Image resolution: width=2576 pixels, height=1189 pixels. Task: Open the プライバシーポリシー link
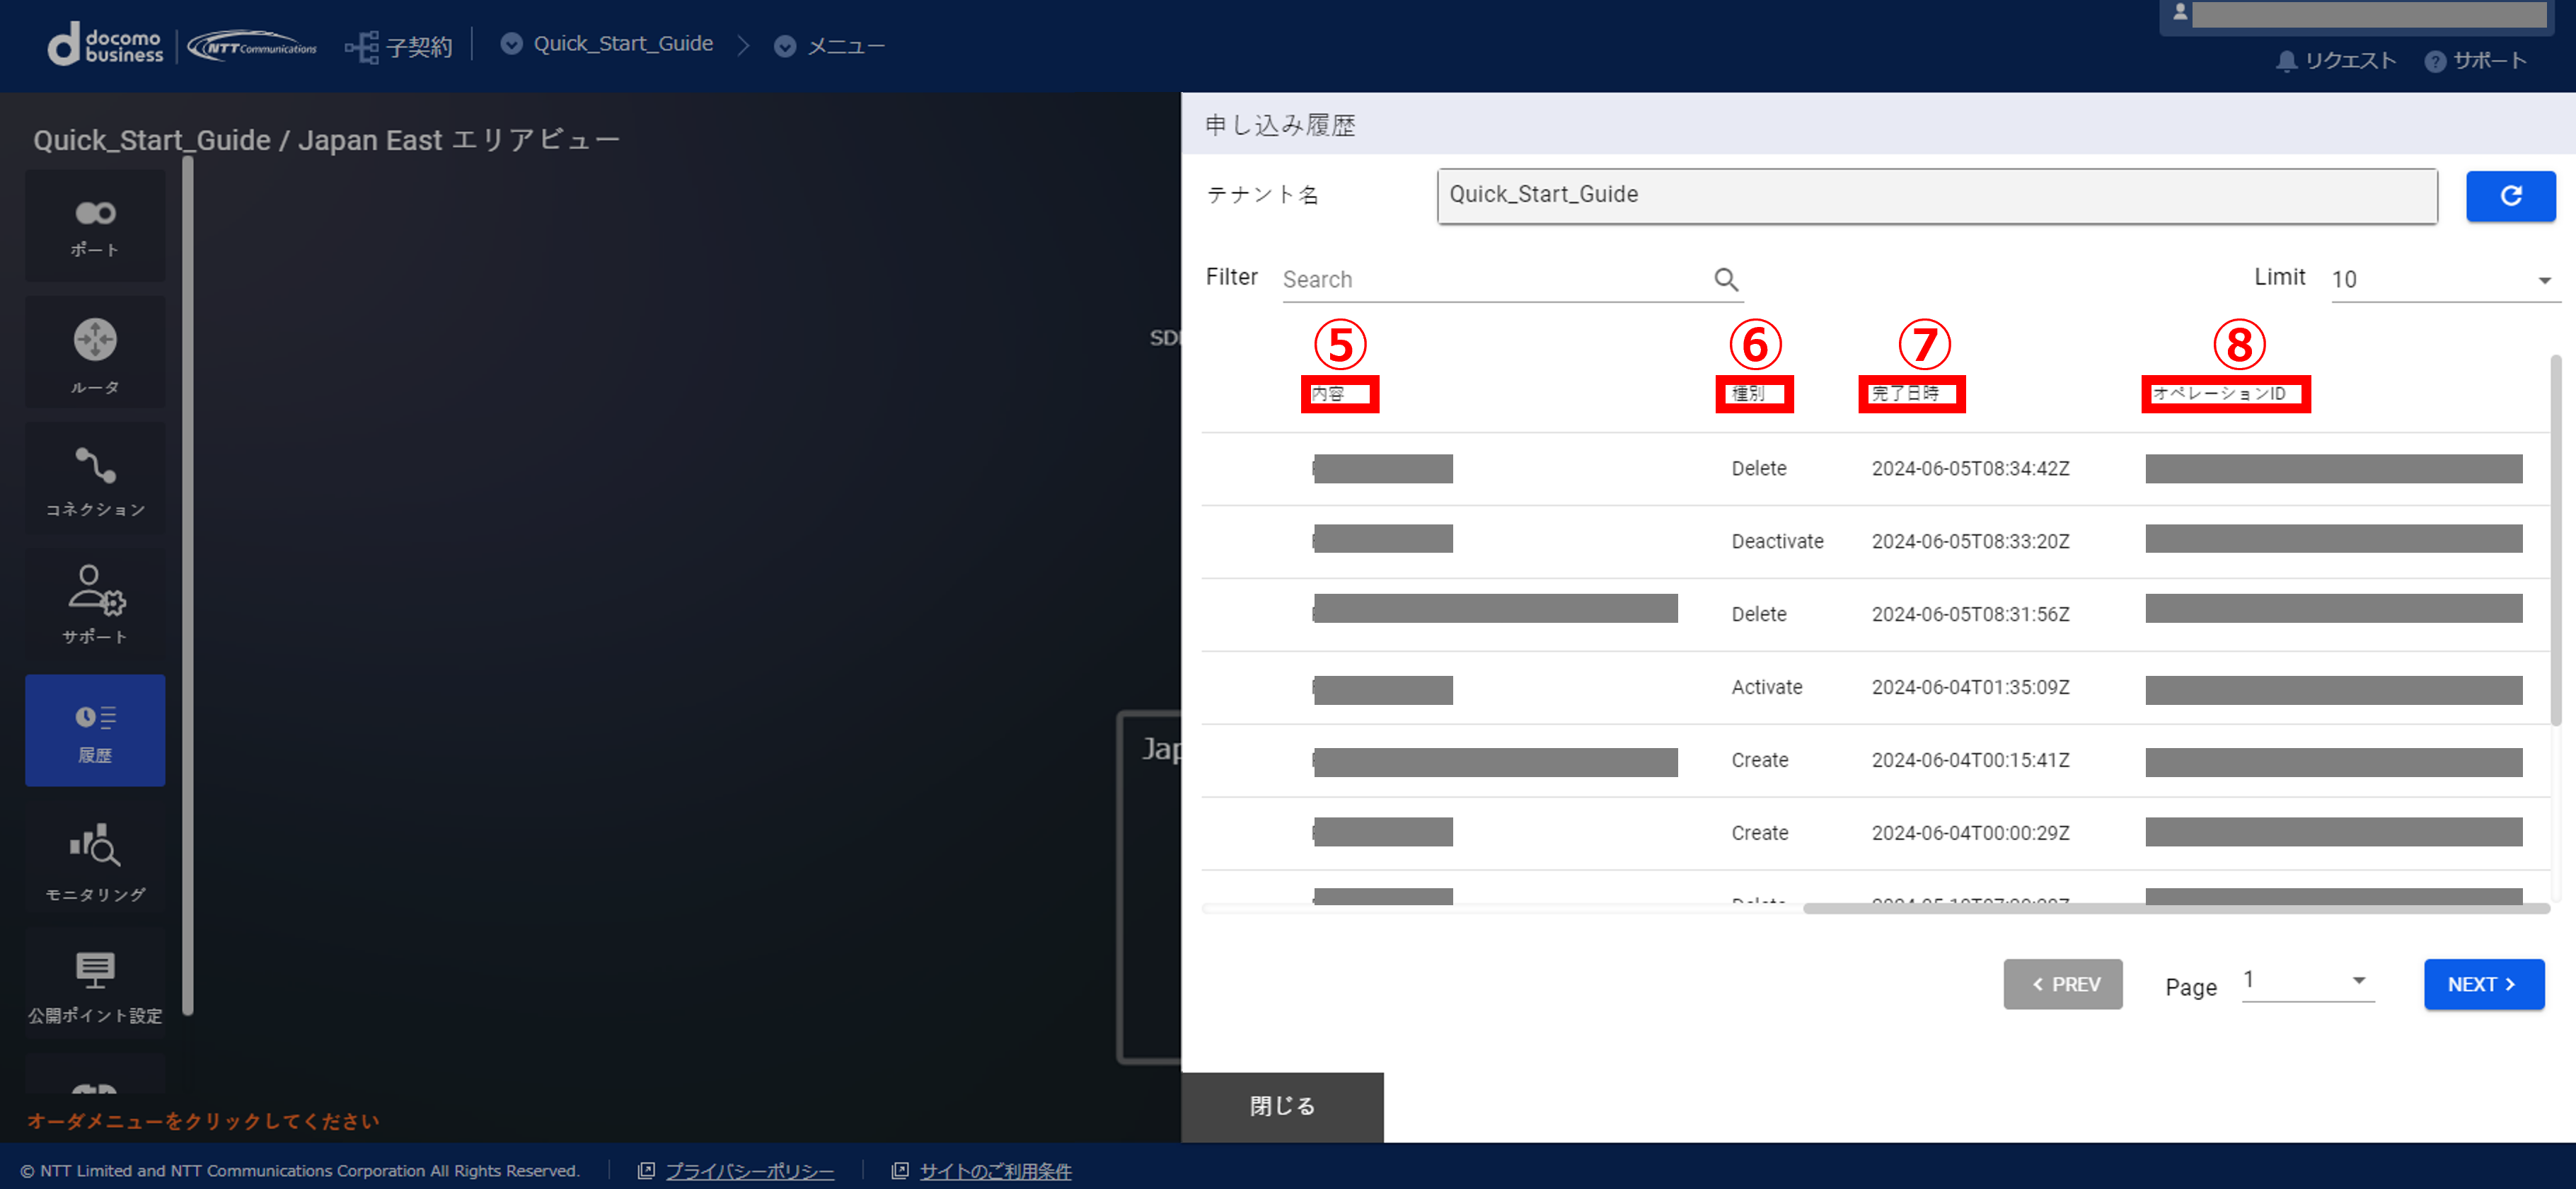pyautogui.click(x=749, y=1170)
